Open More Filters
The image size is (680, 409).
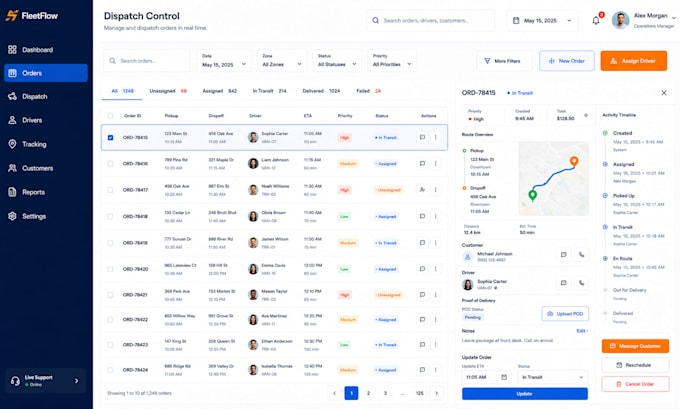coord(502,61)
